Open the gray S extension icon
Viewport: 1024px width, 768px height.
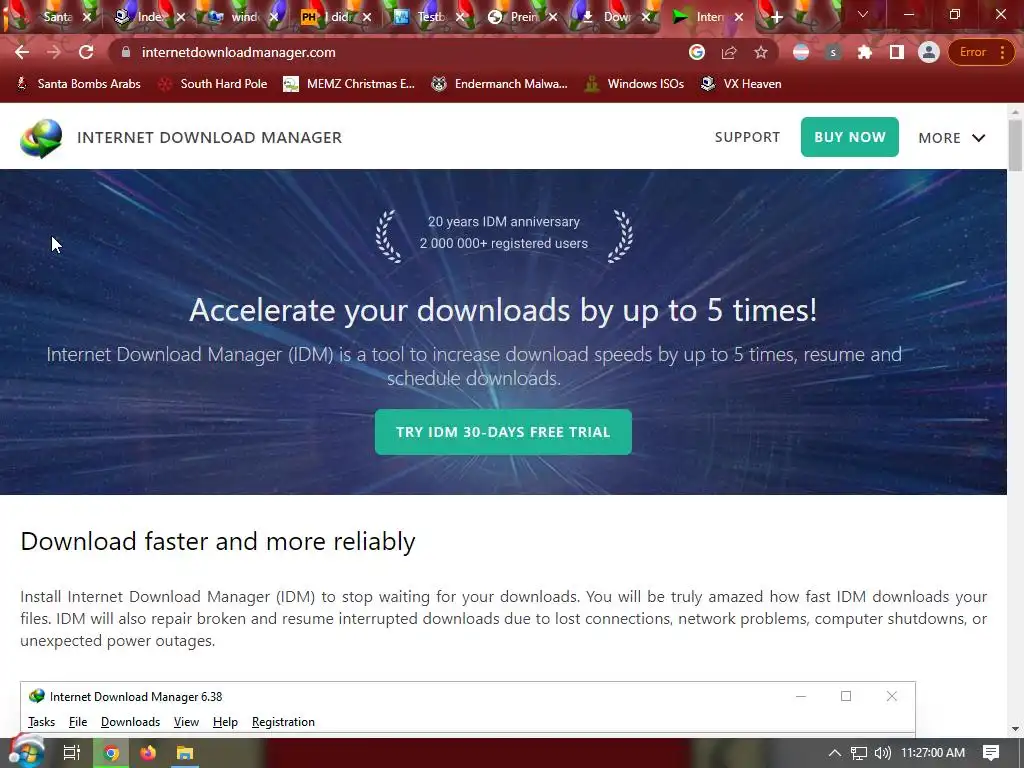833,52
